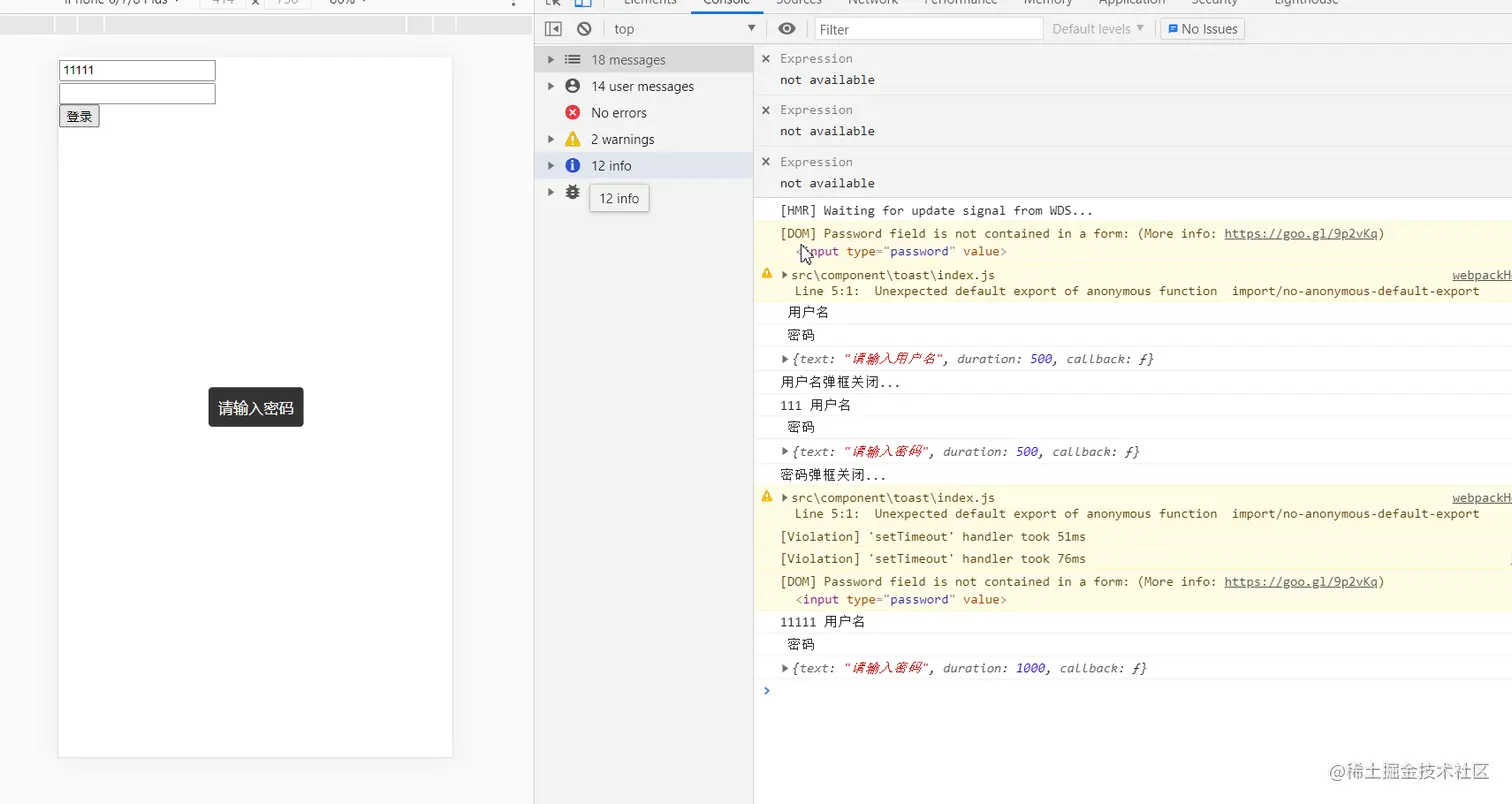Focus the console Filter field
The height and width of the screenshot is (804, 1512).
tap(928, 29)
